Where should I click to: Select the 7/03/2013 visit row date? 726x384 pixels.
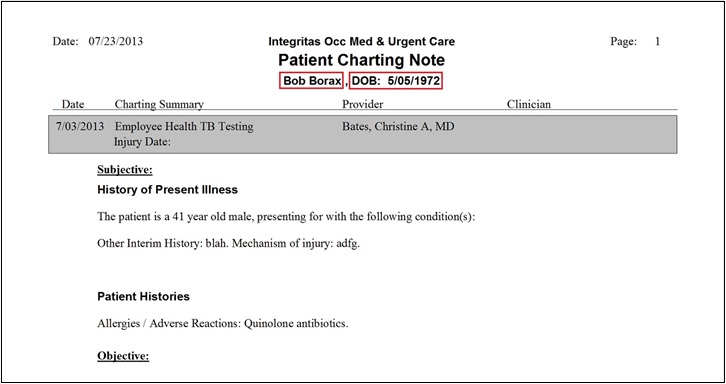coord(80,126)
